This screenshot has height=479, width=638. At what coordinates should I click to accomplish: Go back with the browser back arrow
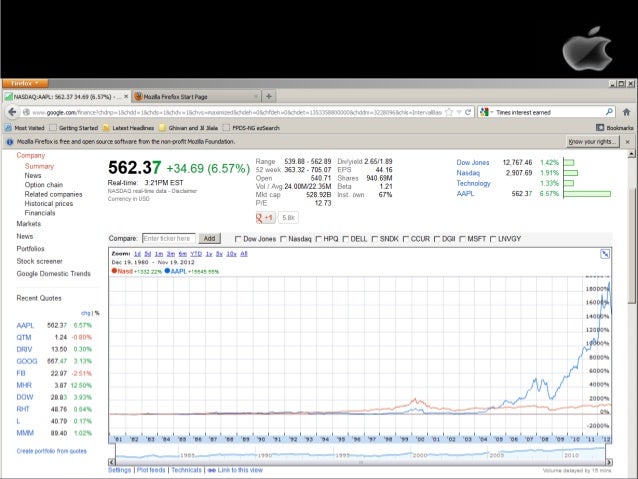point(12,112)
